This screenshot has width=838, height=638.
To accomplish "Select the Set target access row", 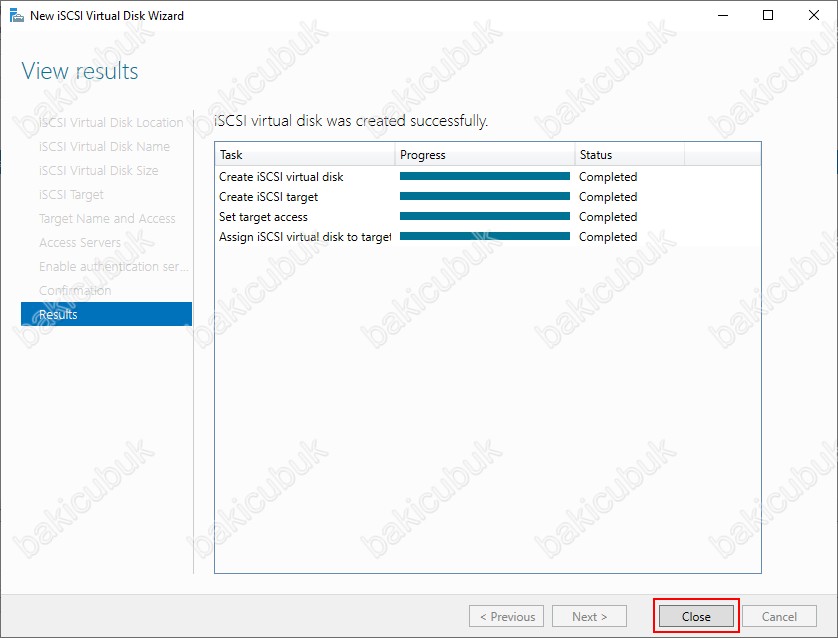I will tap(487, 216).
